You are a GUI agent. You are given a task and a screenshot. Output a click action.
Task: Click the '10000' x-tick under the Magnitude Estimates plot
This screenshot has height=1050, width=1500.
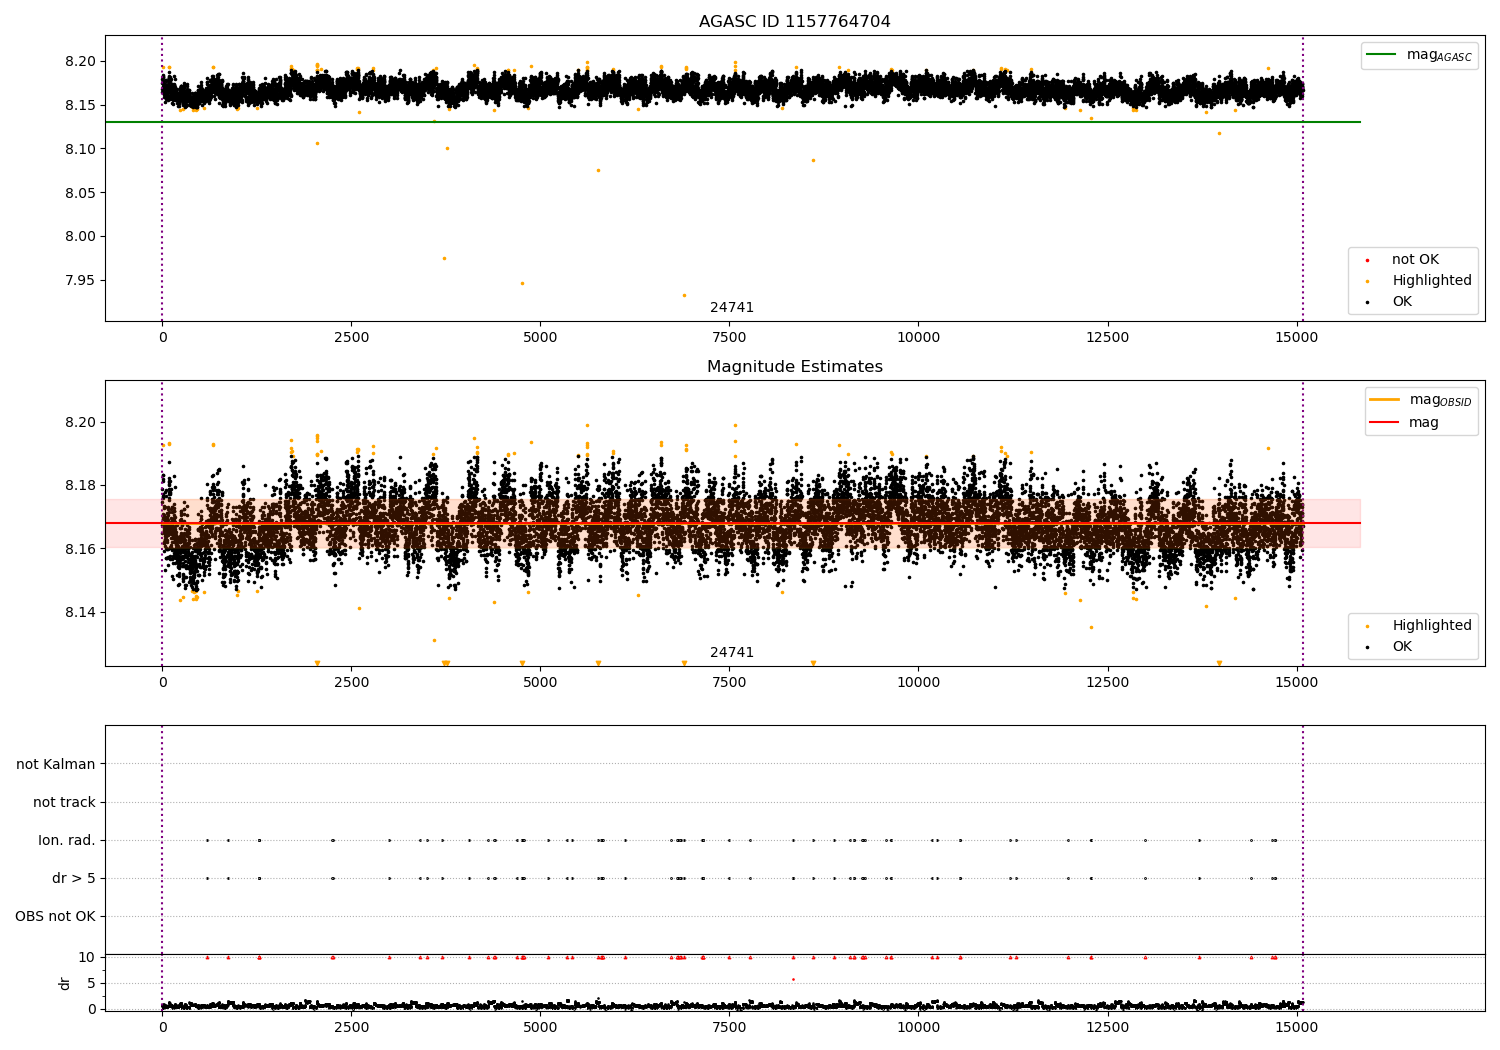click(918, 683)
